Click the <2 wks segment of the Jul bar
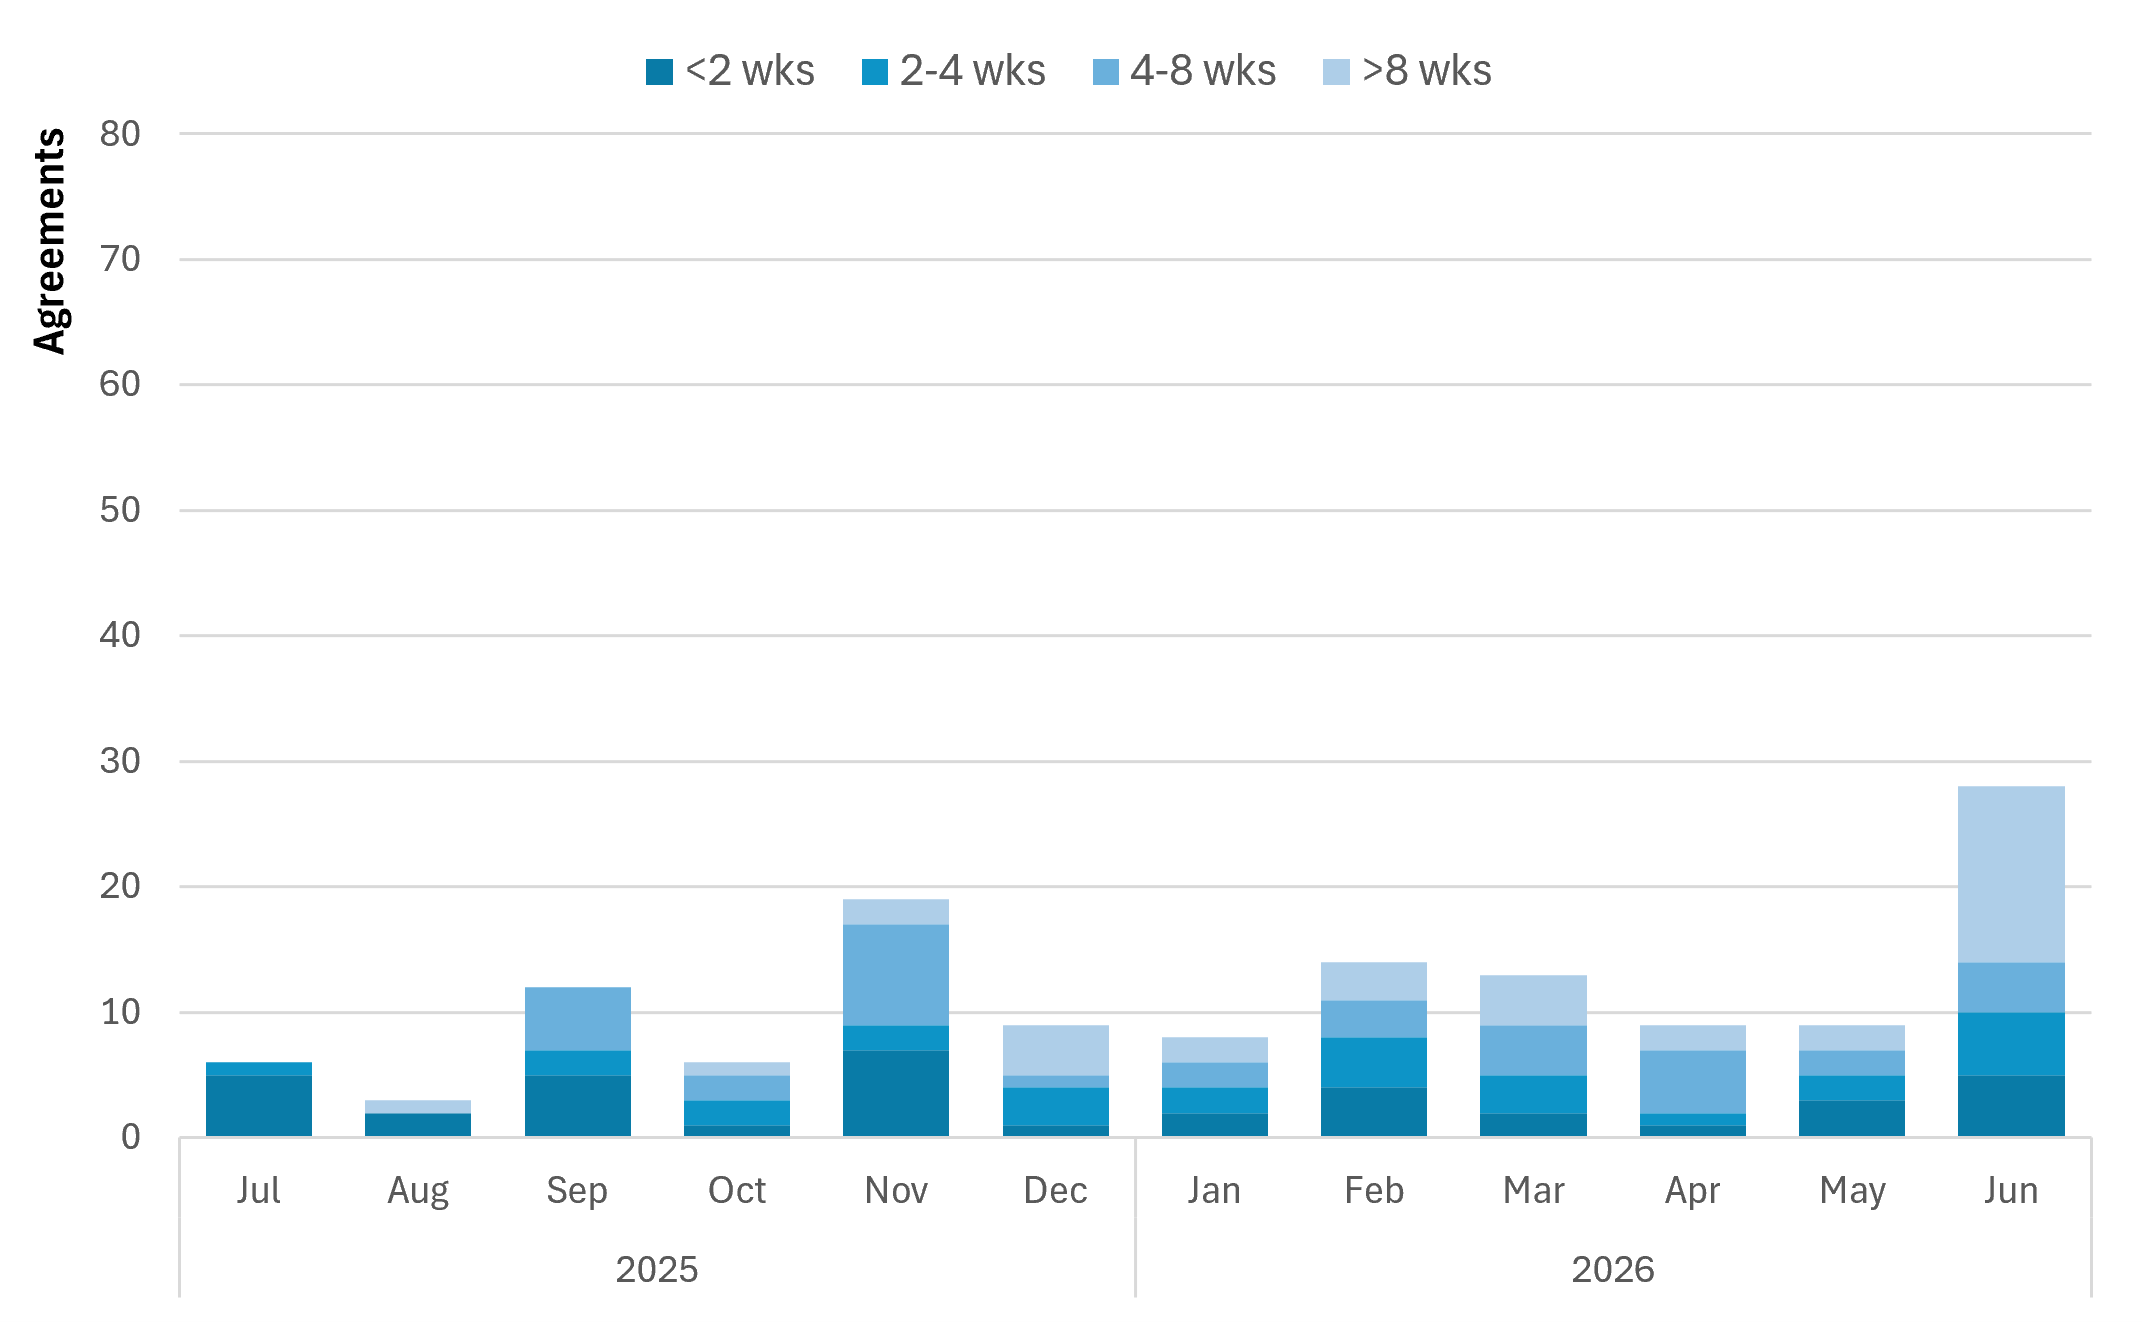The width and height of the screenshot is (2142, 1322). [x=259, y=1106]
